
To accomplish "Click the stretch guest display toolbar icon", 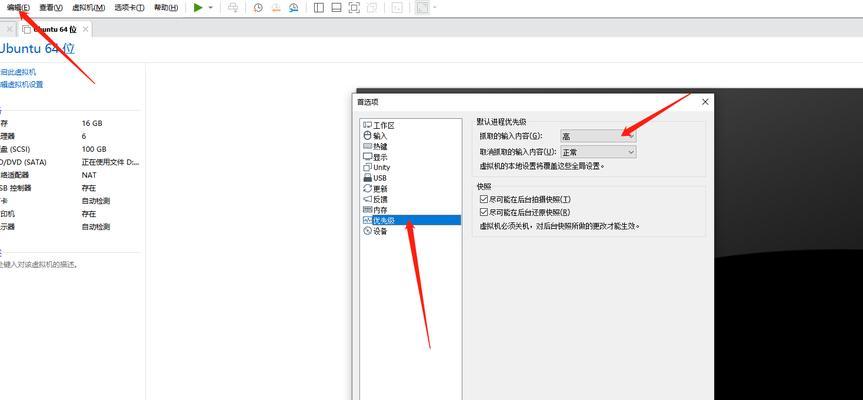I will tap(422, 8).
